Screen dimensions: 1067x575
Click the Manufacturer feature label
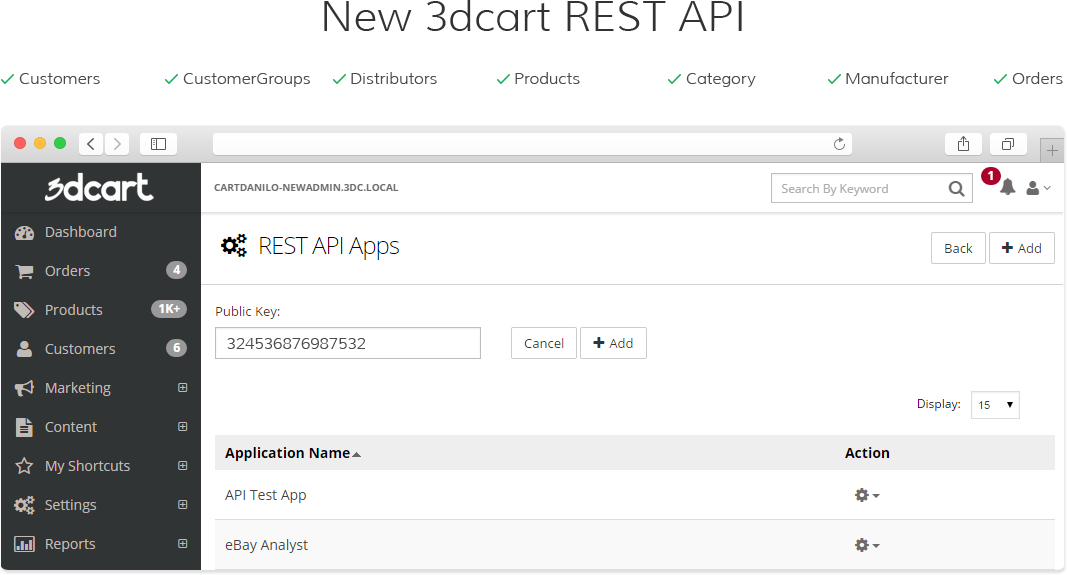(896, 79)
